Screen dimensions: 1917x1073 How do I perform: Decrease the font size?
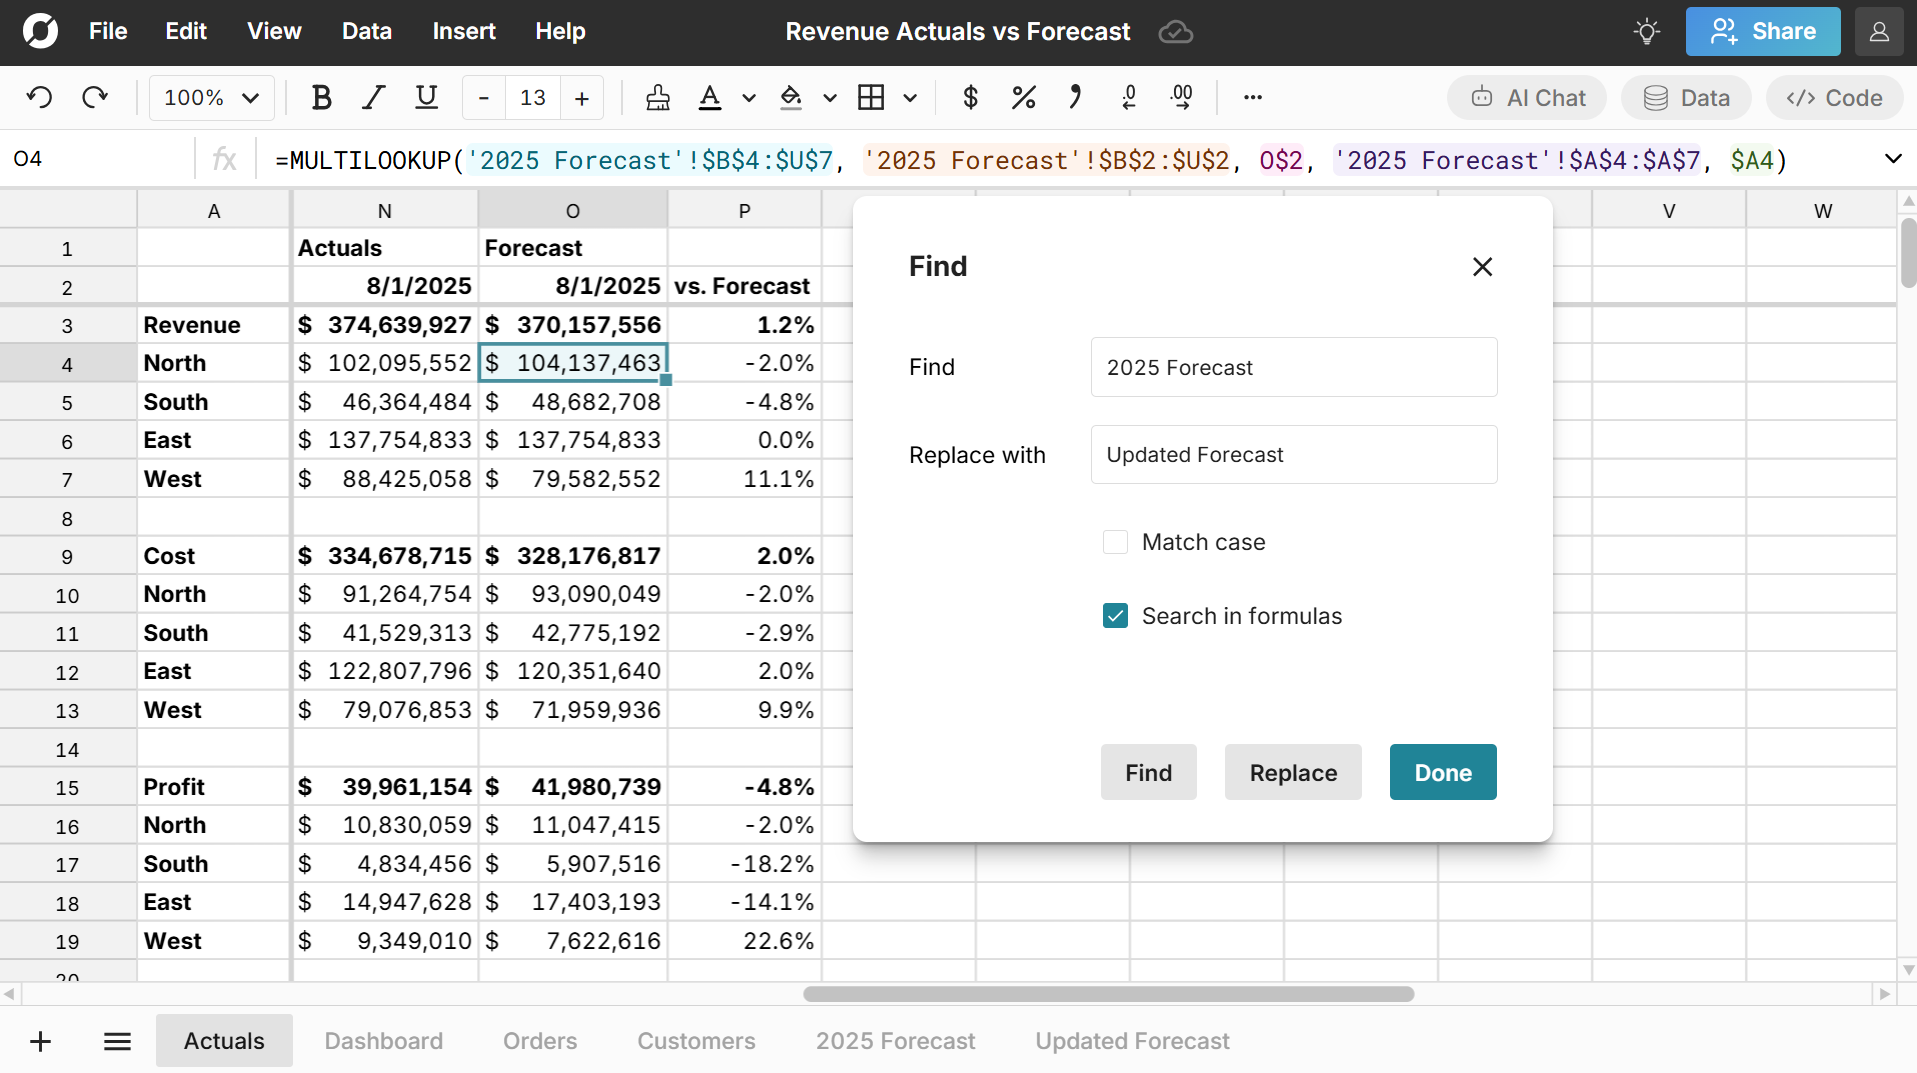point(484,97)
